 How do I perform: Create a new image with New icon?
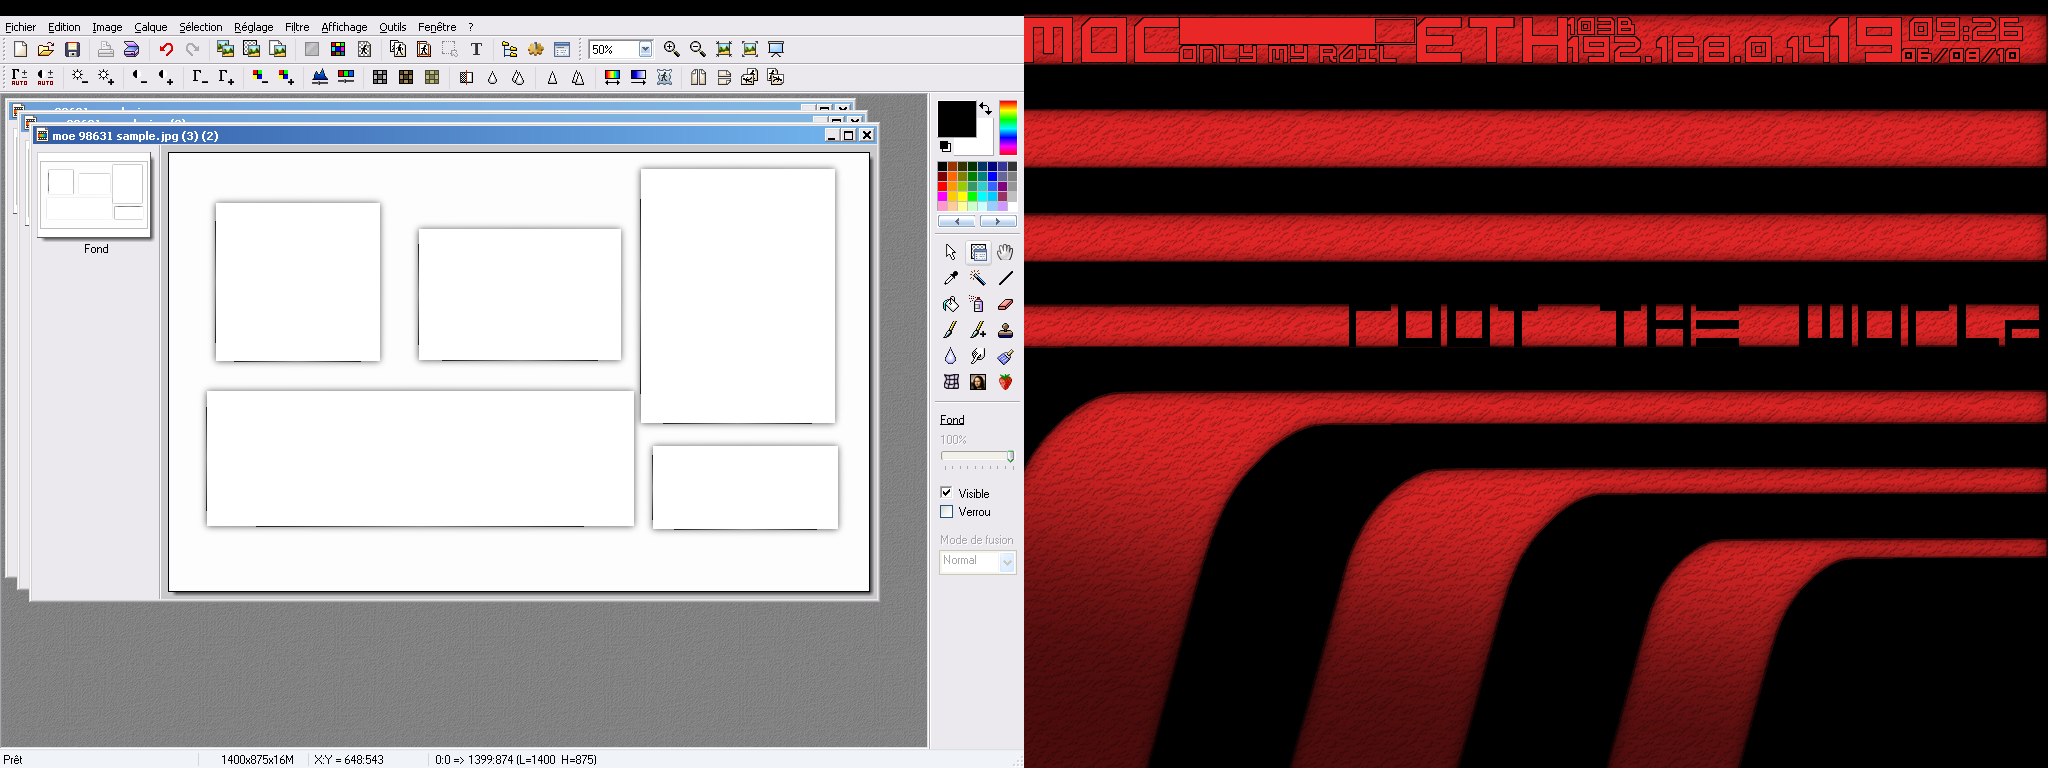click(20, 49)
